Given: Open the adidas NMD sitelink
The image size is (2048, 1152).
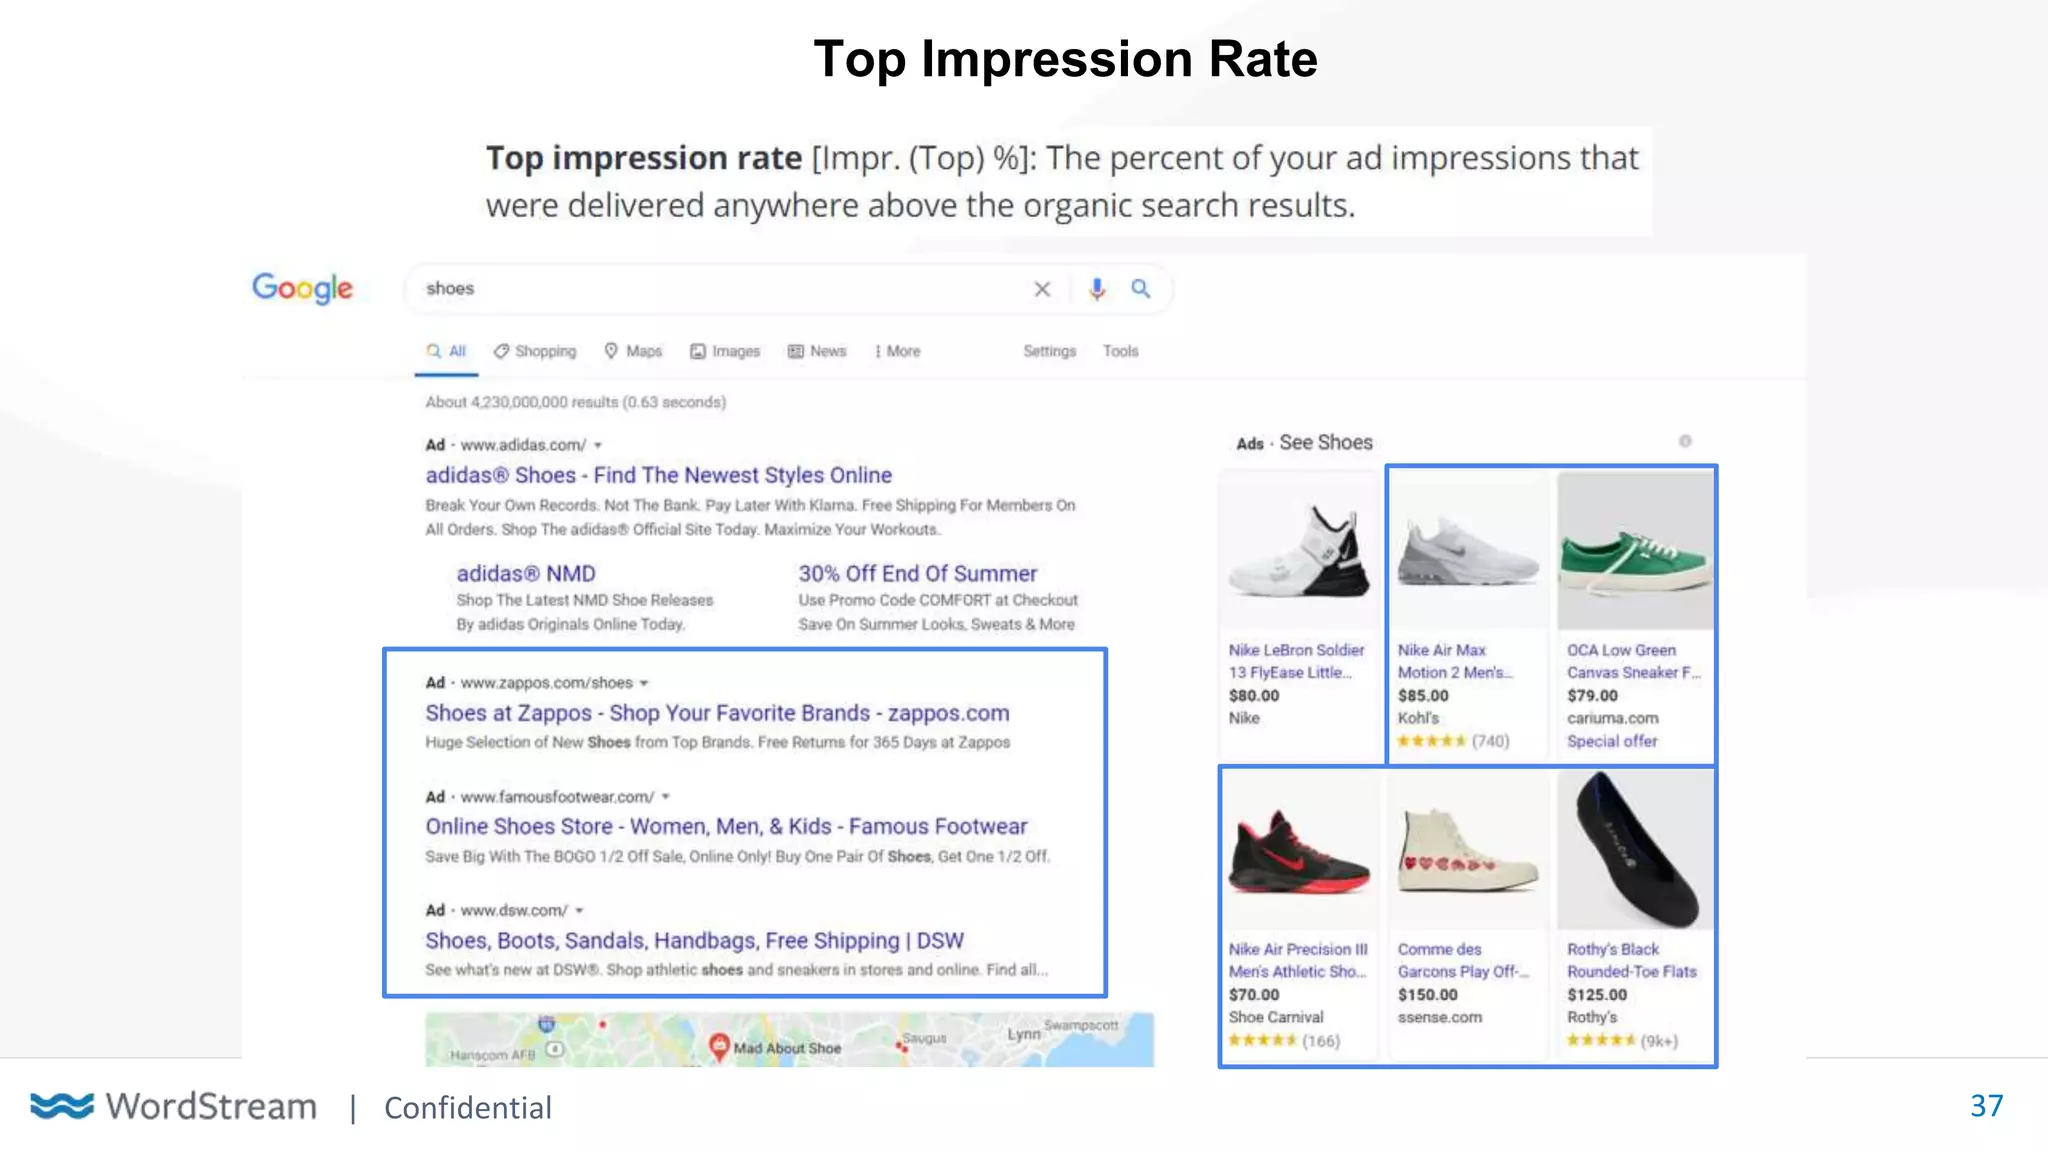Looking at the screenshot, I should [526, 573].
